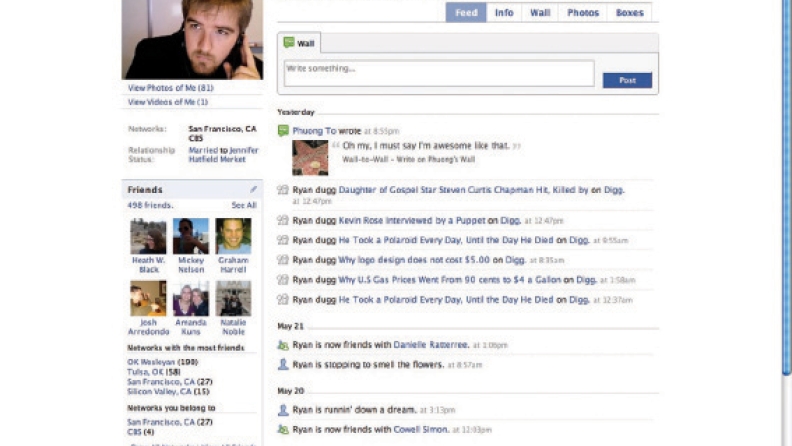Open the Boxes tab
This screenshot has height=446, width=792.
coord(629,13)
